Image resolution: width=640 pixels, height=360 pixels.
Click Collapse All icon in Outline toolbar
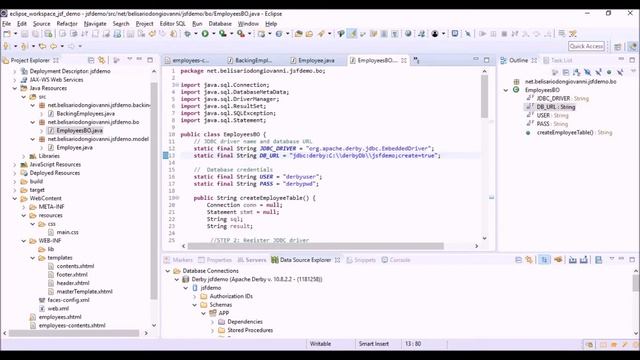[566, 72]
